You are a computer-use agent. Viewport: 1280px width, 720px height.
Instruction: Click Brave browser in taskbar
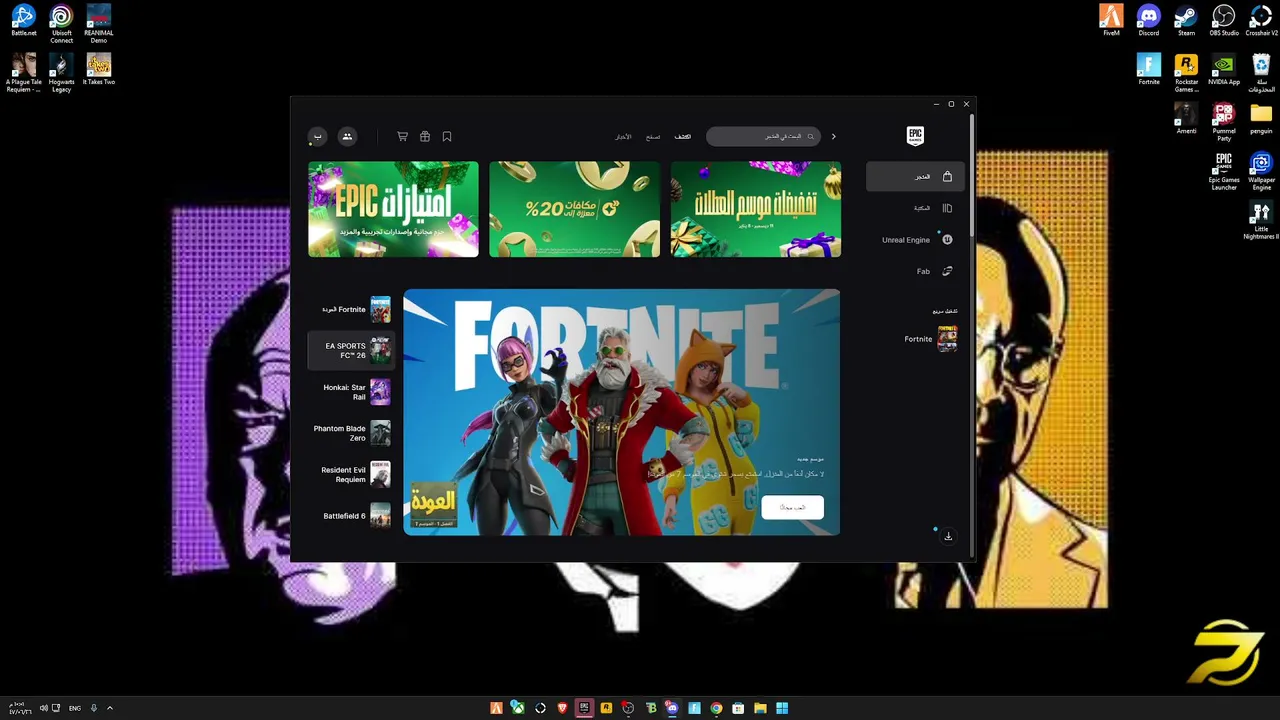coord(562,708)
